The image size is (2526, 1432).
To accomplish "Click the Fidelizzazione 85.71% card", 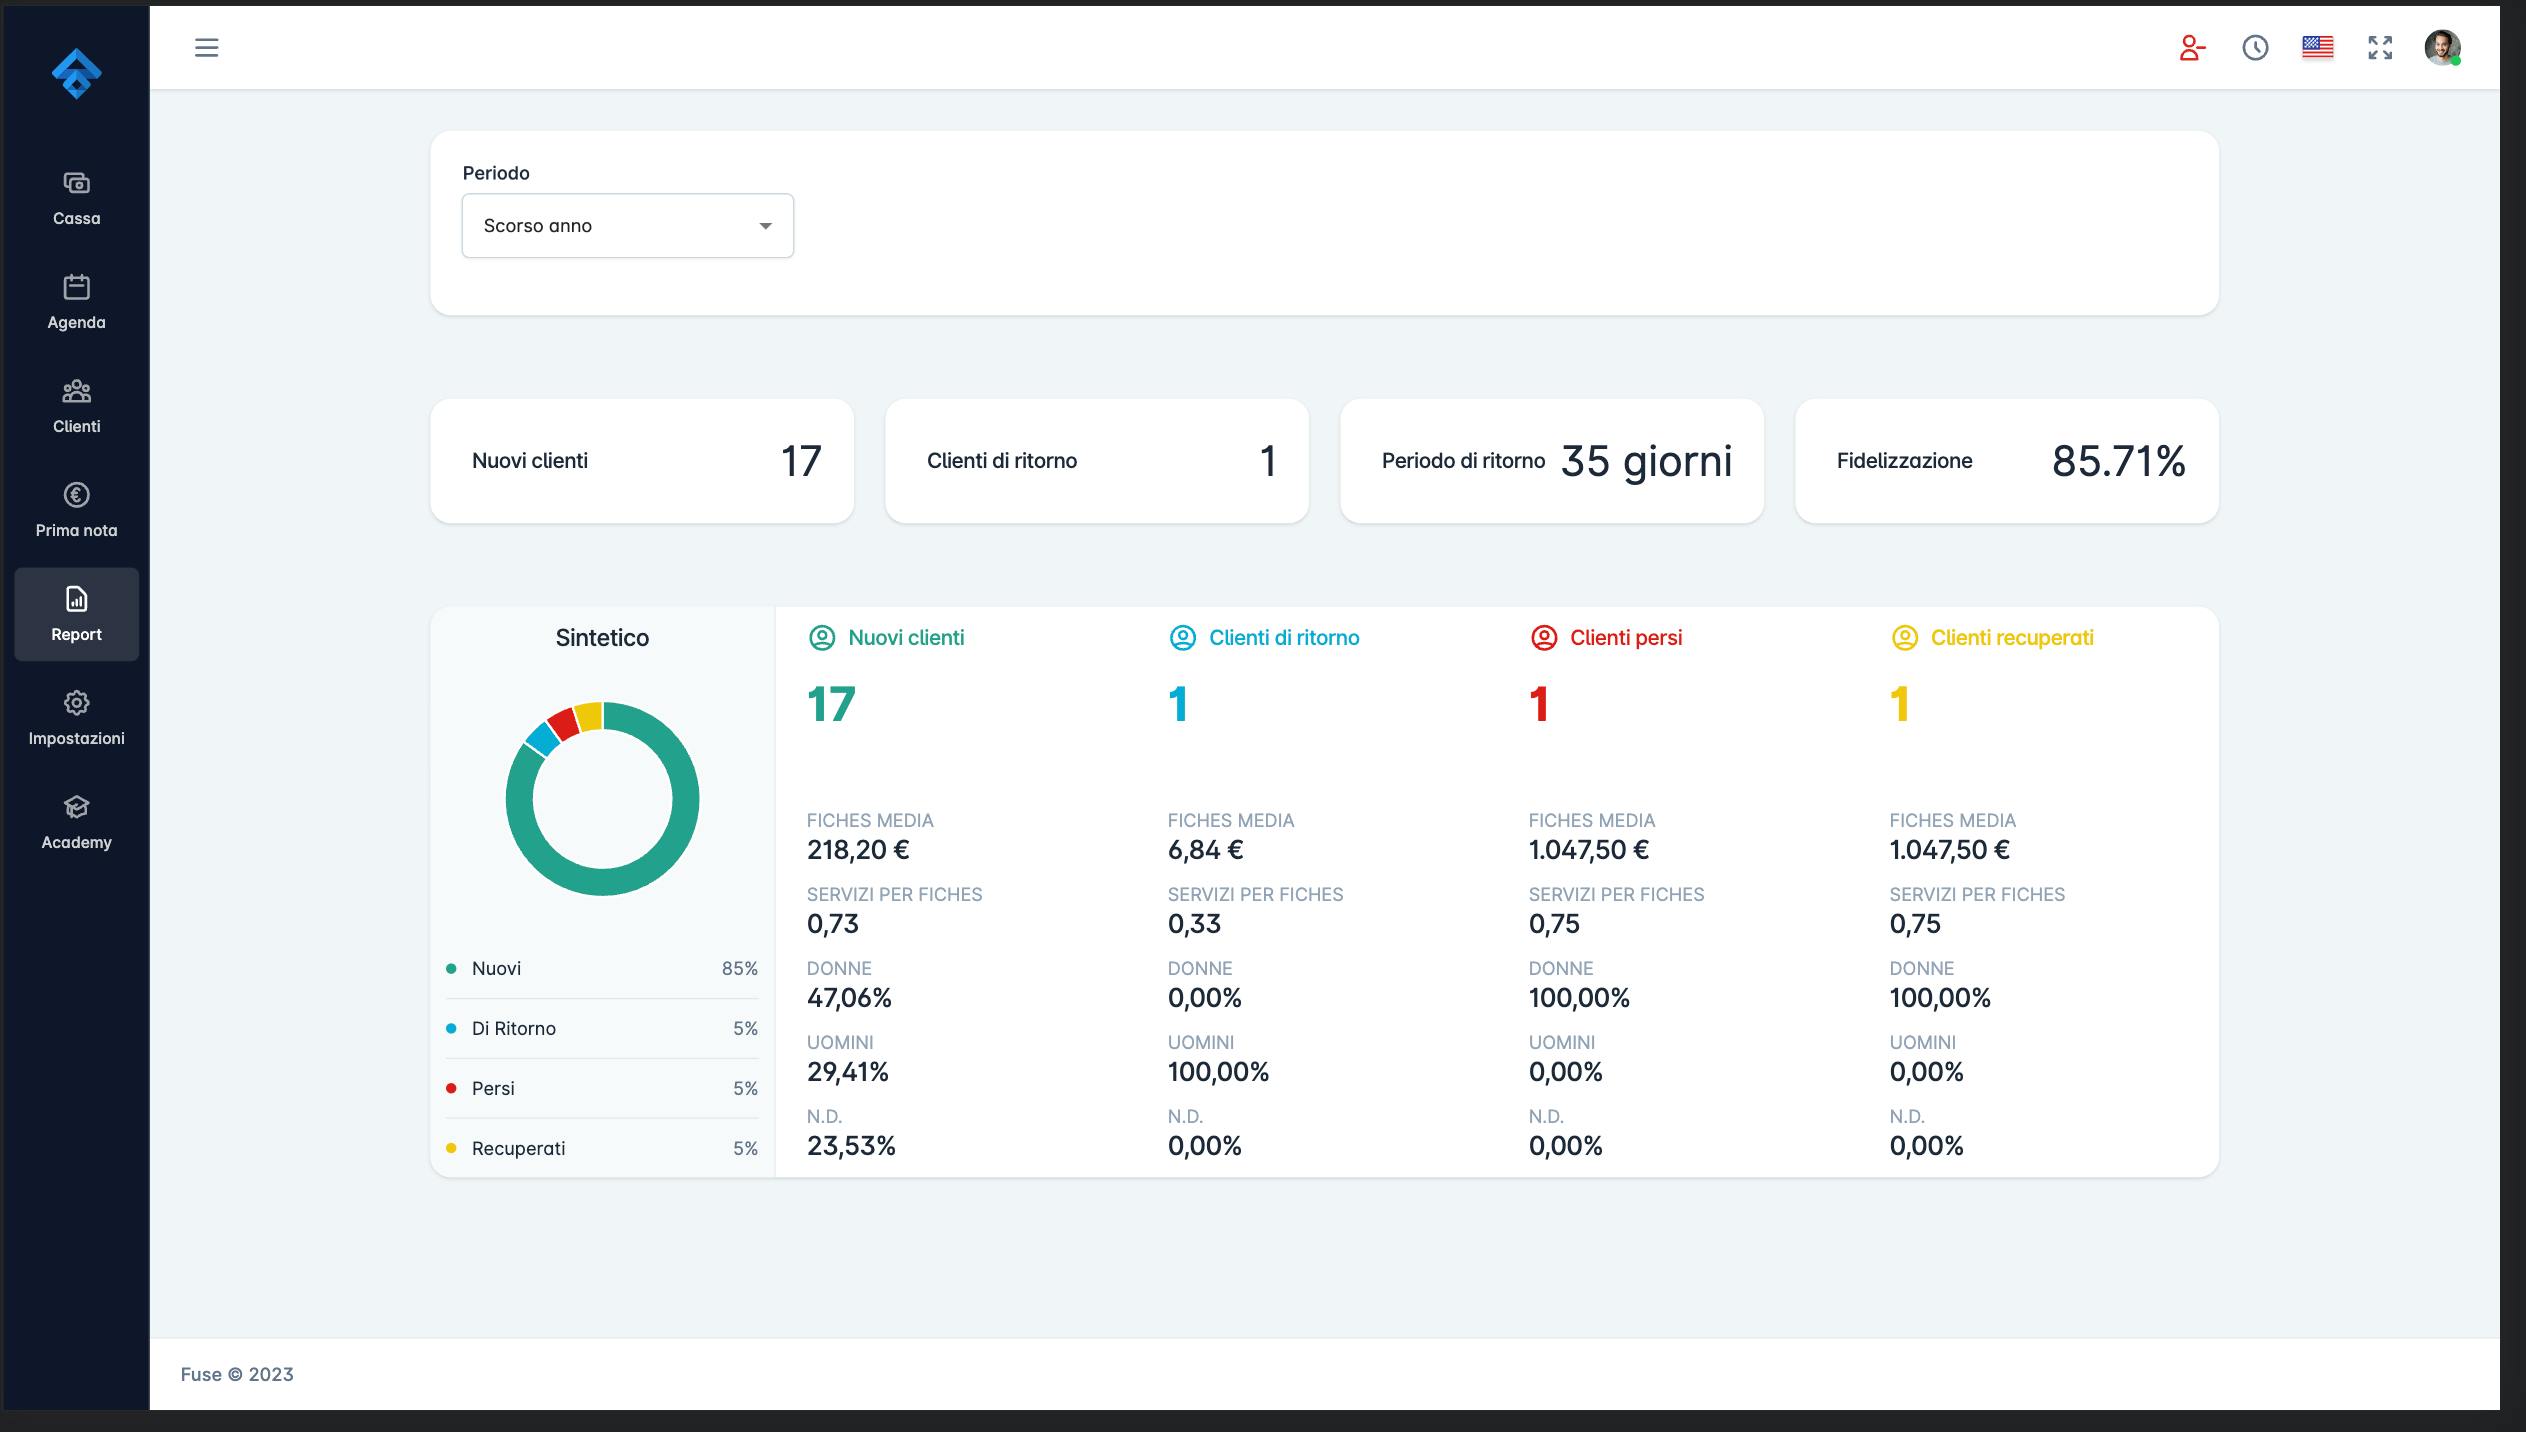I will [2007, 461].
